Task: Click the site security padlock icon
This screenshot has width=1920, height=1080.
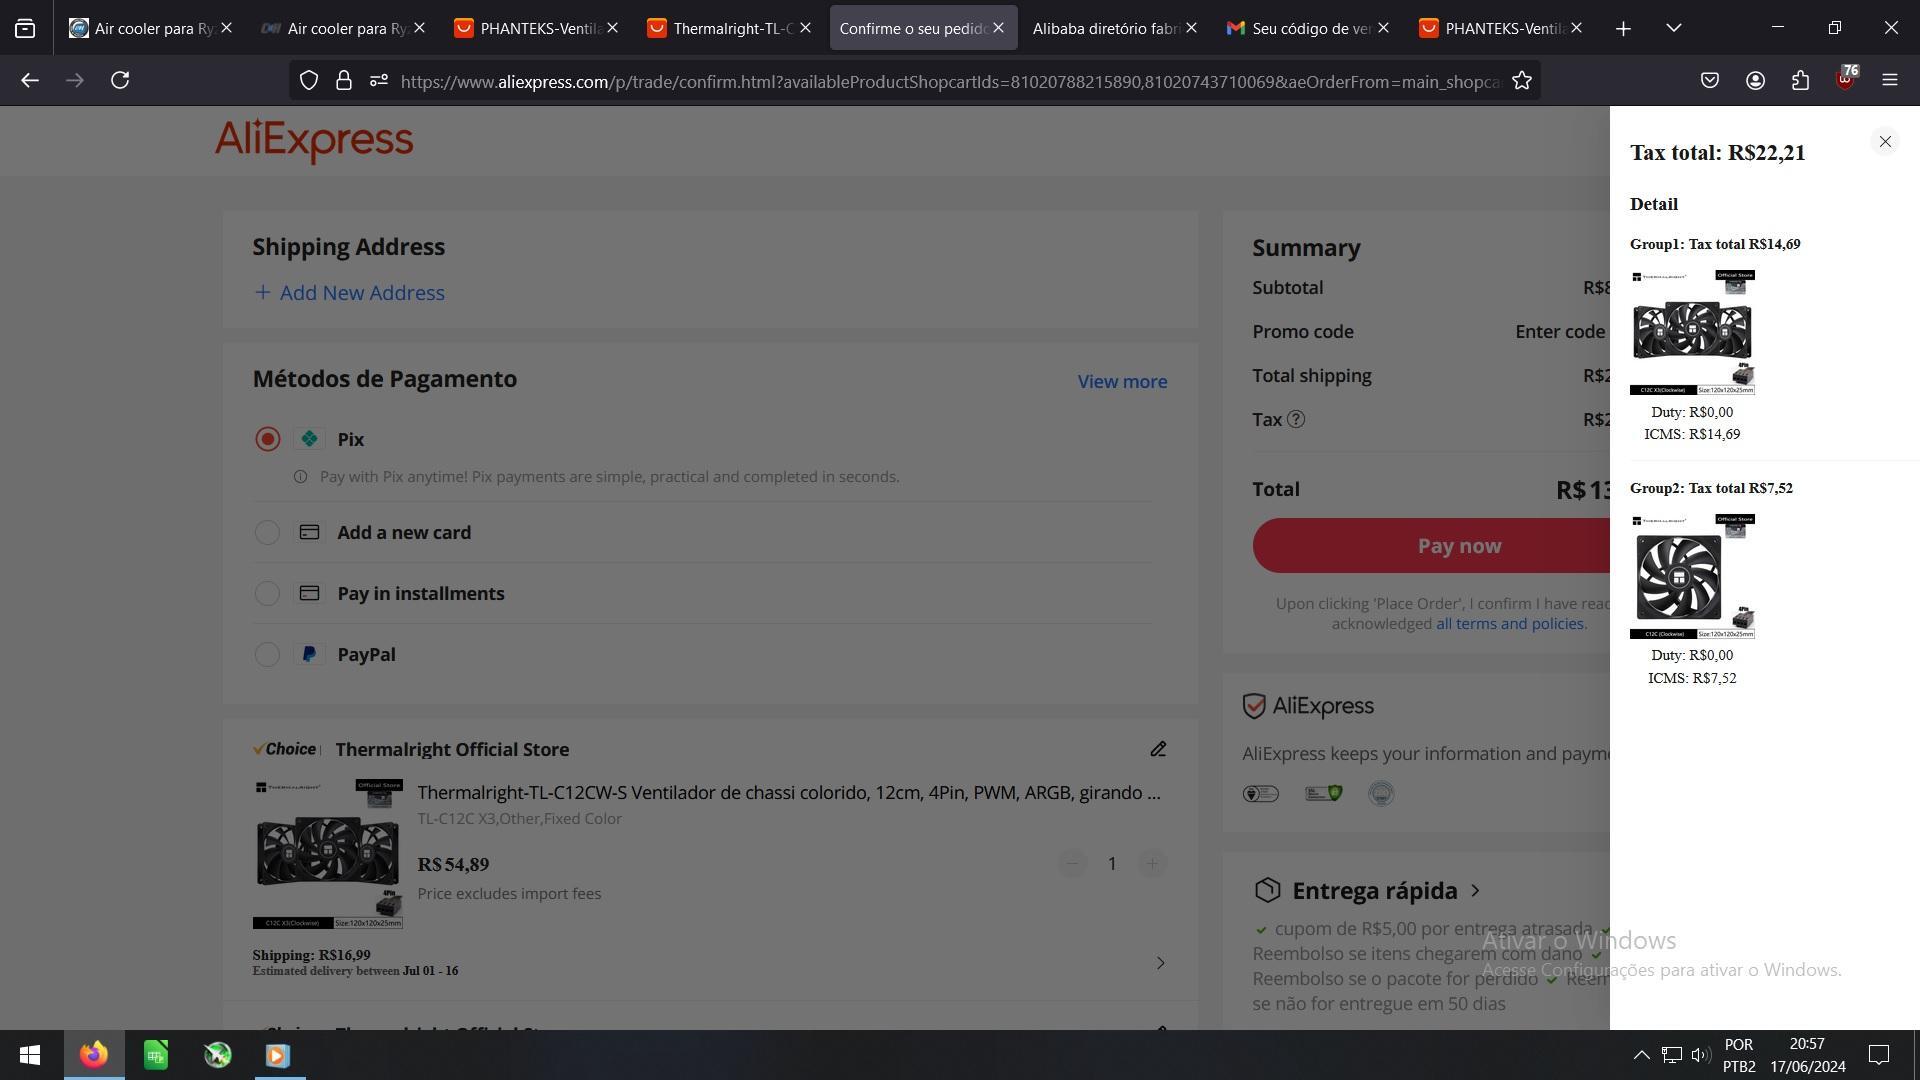Action: click(344, 81)
